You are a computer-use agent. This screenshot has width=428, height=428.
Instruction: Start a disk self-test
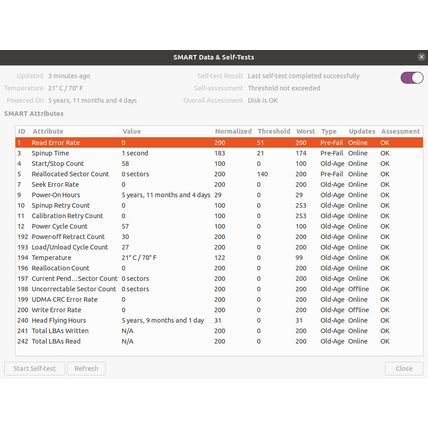point(35,369)
